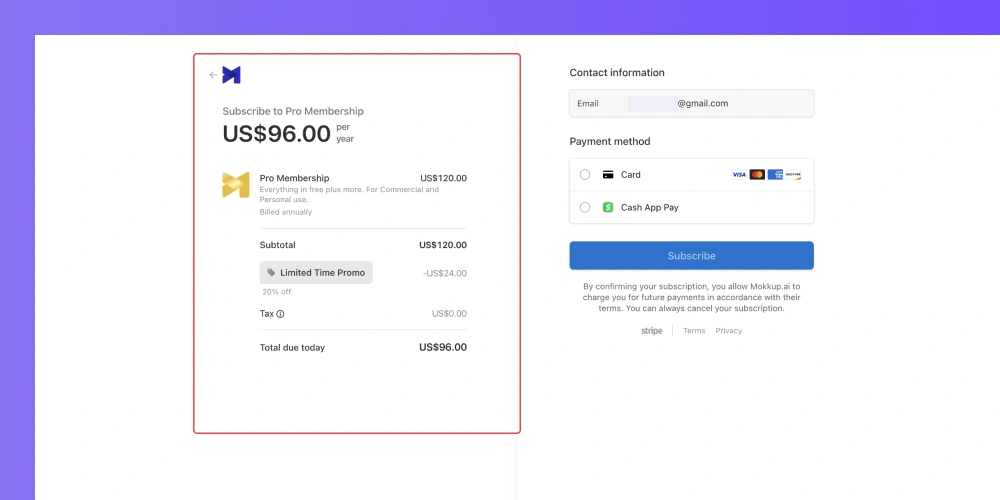1000x500 pixels.
Task: Click the Tax US$0.00 amount
Action: click(449, 314)
